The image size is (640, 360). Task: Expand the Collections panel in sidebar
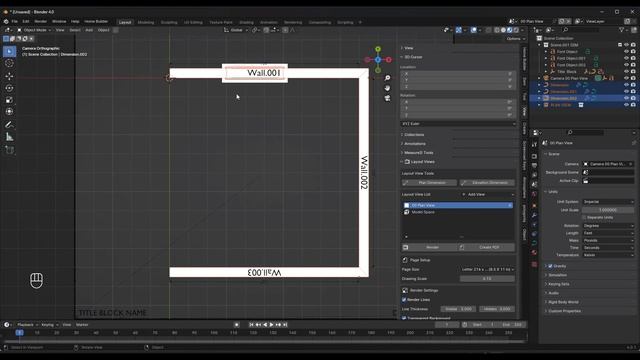pos(414,135)
